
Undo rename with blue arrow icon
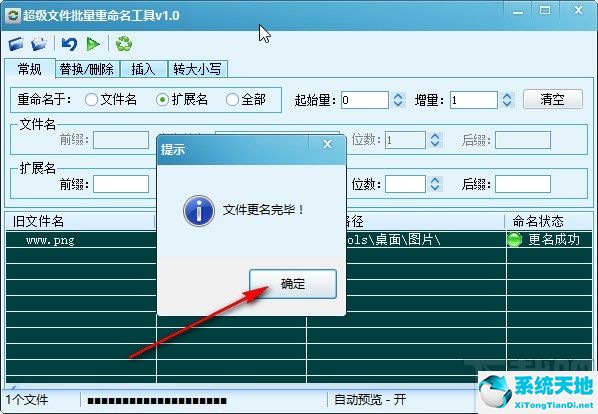pos(69,44)
